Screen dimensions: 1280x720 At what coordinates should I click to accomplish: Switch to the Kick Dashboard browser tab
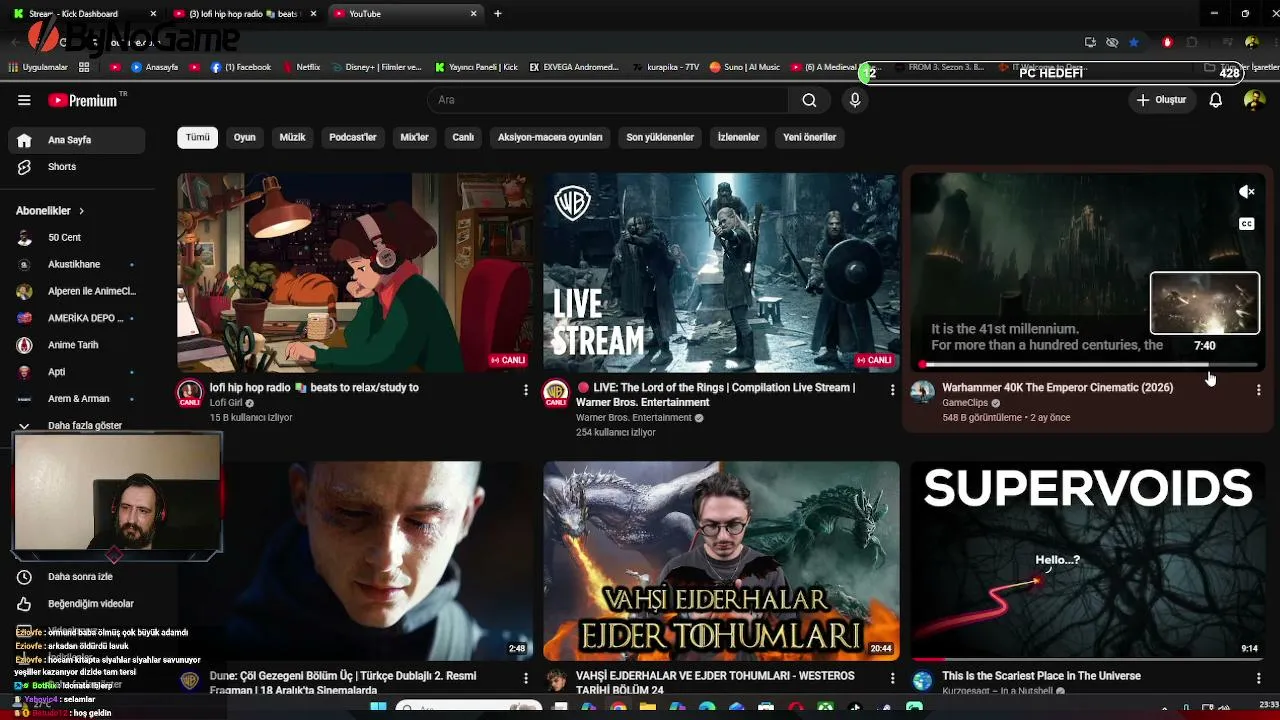(x=83, y=14)
